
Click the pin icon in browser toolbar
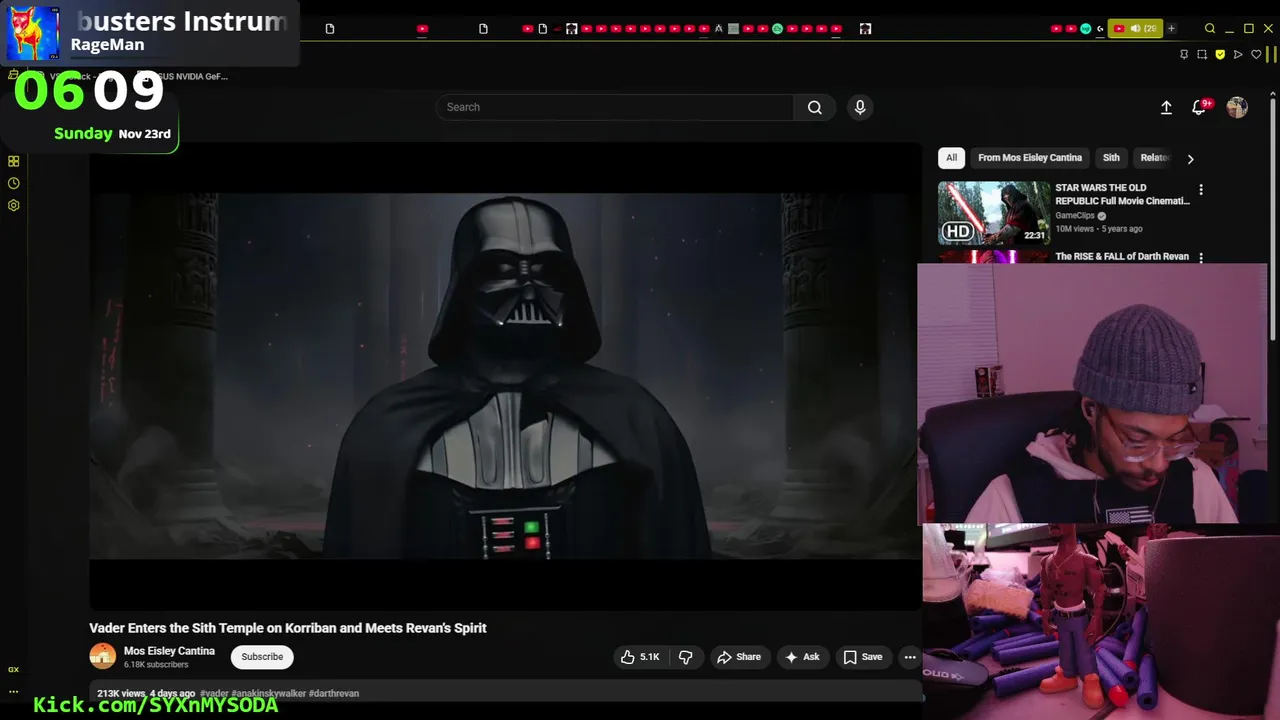point(1184,54)
